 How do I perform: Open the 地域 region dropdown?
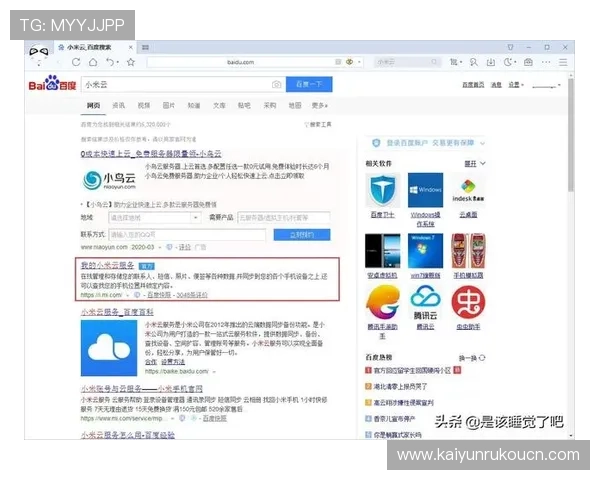tap(155, 218)
